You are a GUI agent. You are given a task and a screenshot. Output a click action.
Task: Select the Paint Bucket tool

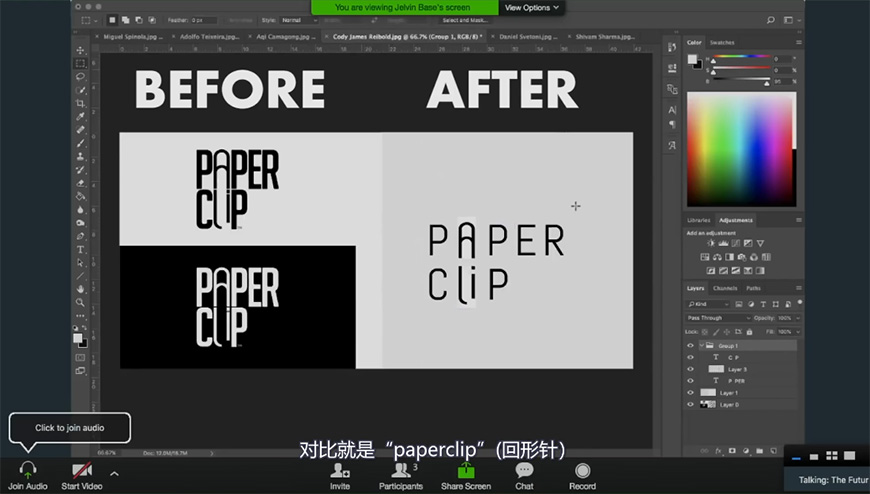click(80, 196)
